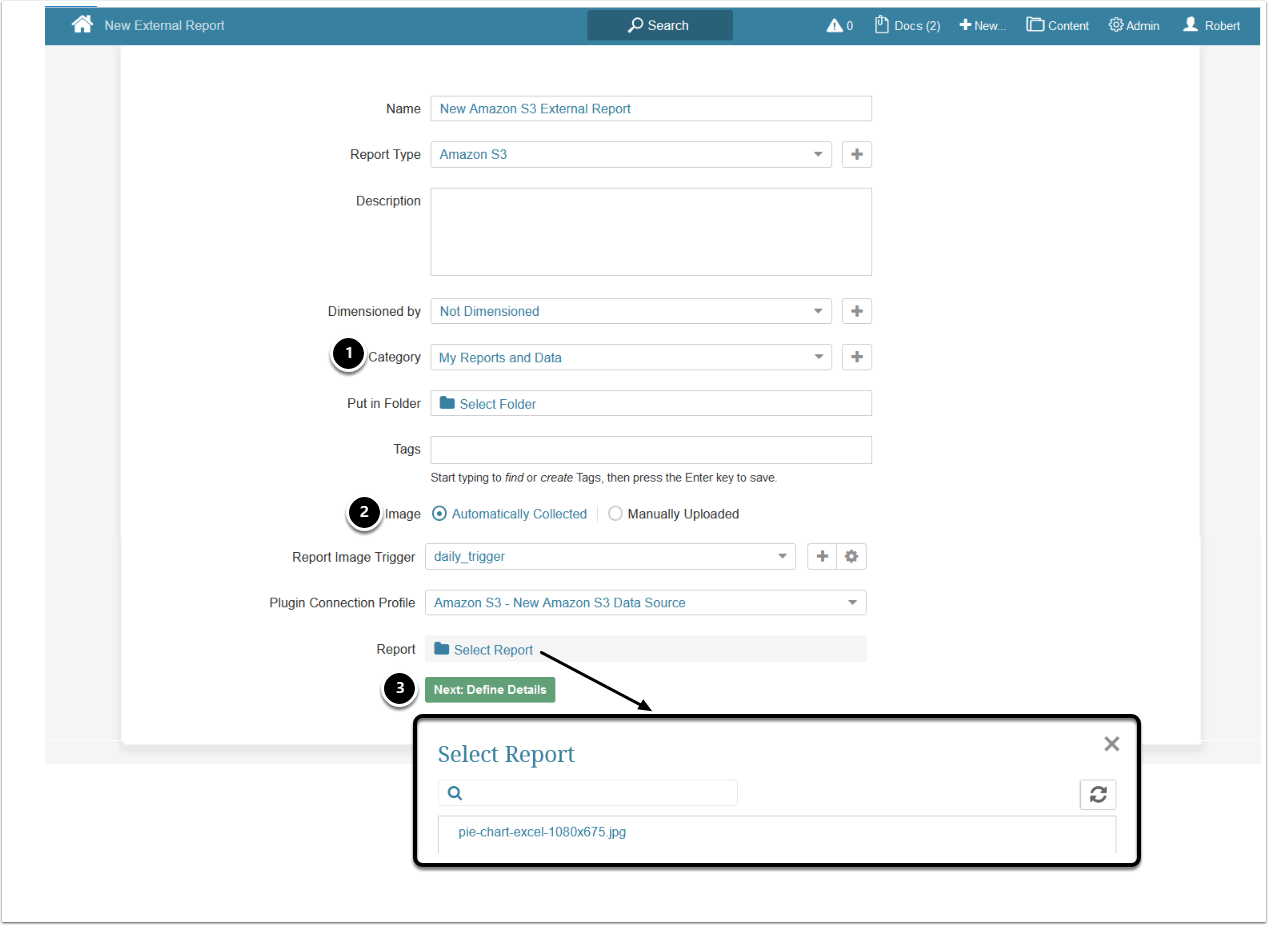
Task: Edit the Name field
Action: (x=651, y=108)
